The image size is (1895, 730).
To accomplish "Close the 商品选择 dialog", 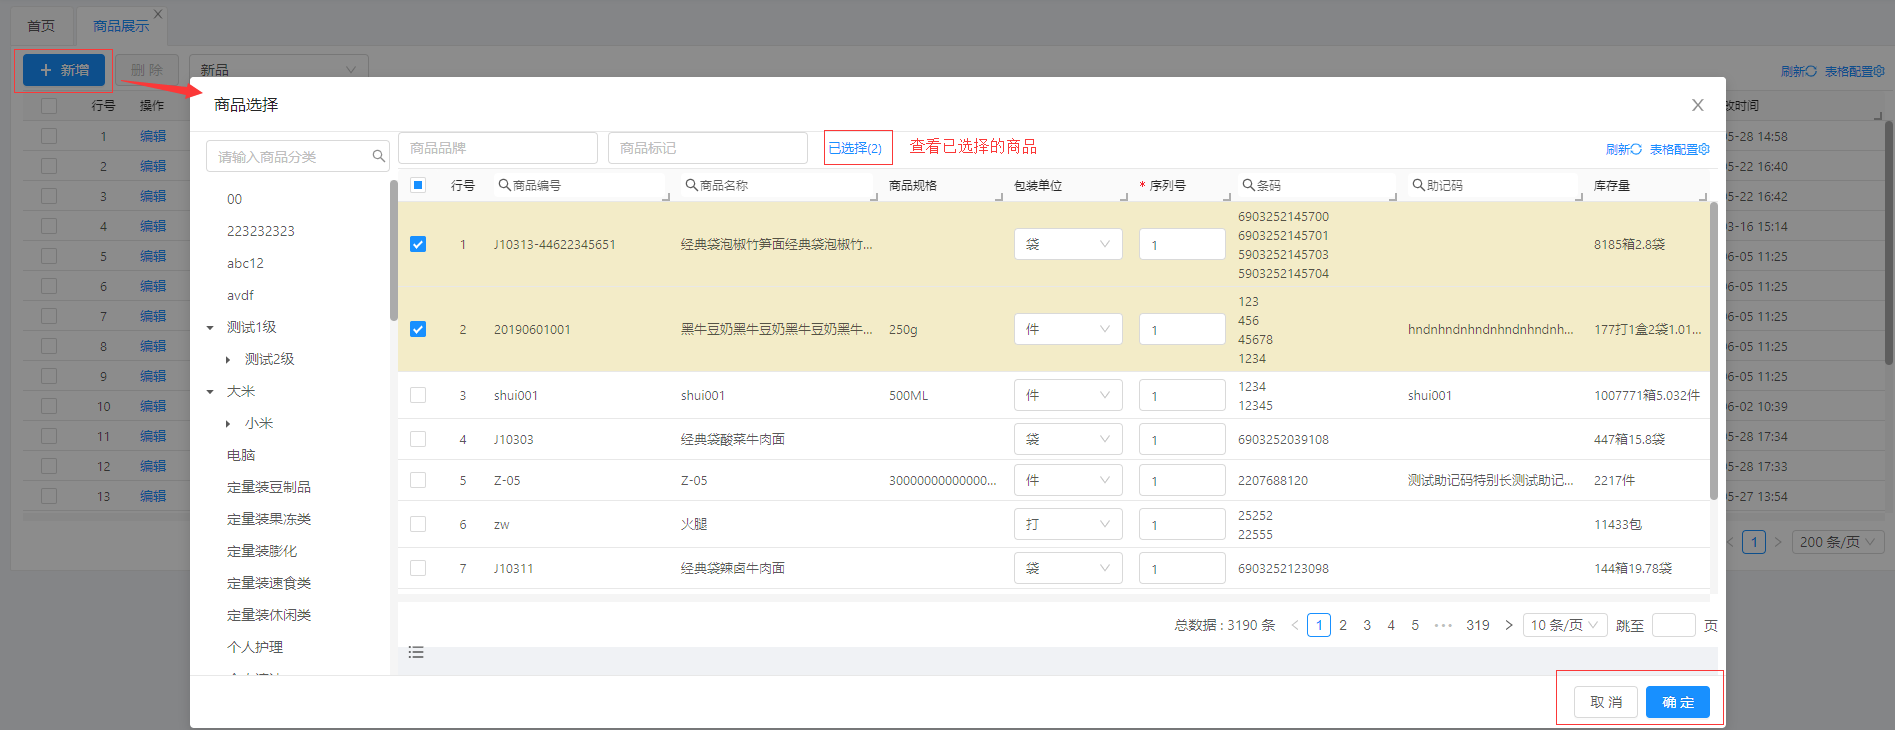I will click(x=1697, y=105).
